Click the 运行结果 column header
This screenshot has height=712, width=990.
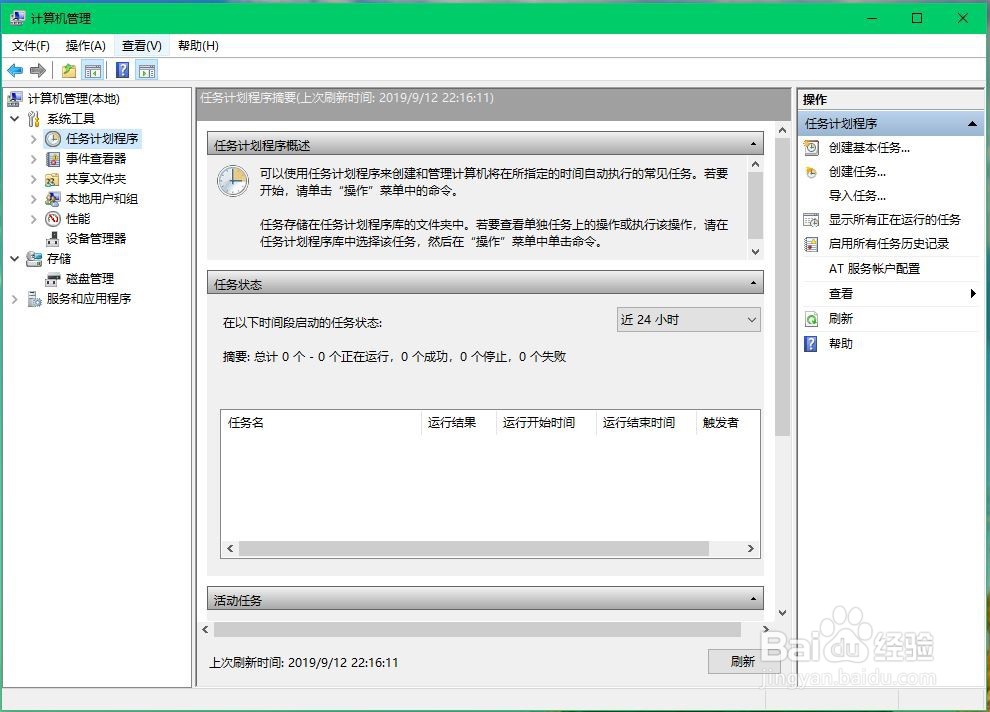(458, 423)
